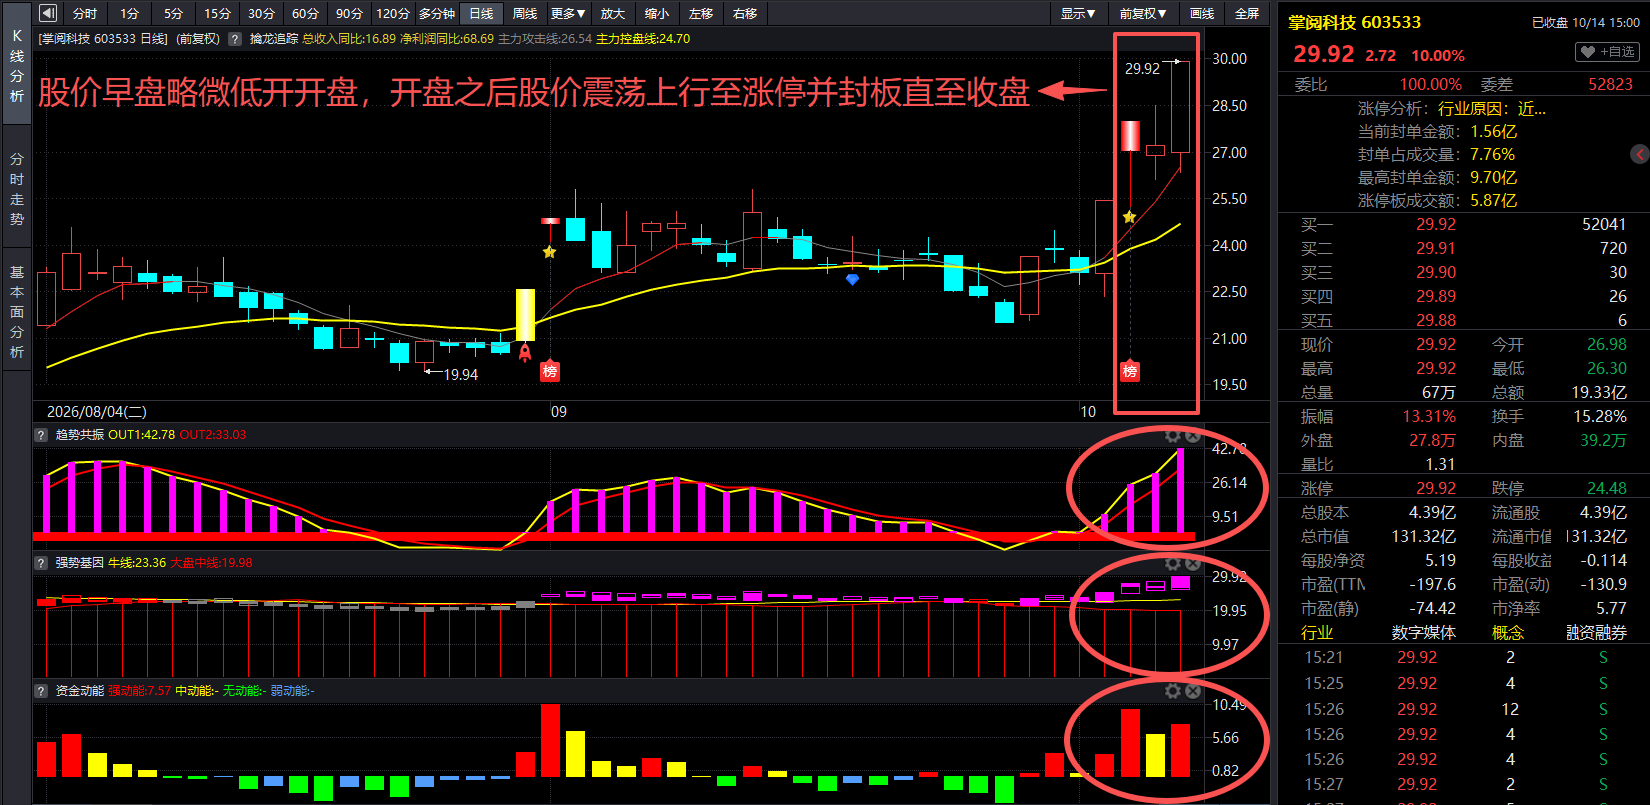Image resolution: width=1650 pixels, height=805 pixels.
Task: Click the yellow star below October limit-up candle
Action: [x=1129, y=217]
